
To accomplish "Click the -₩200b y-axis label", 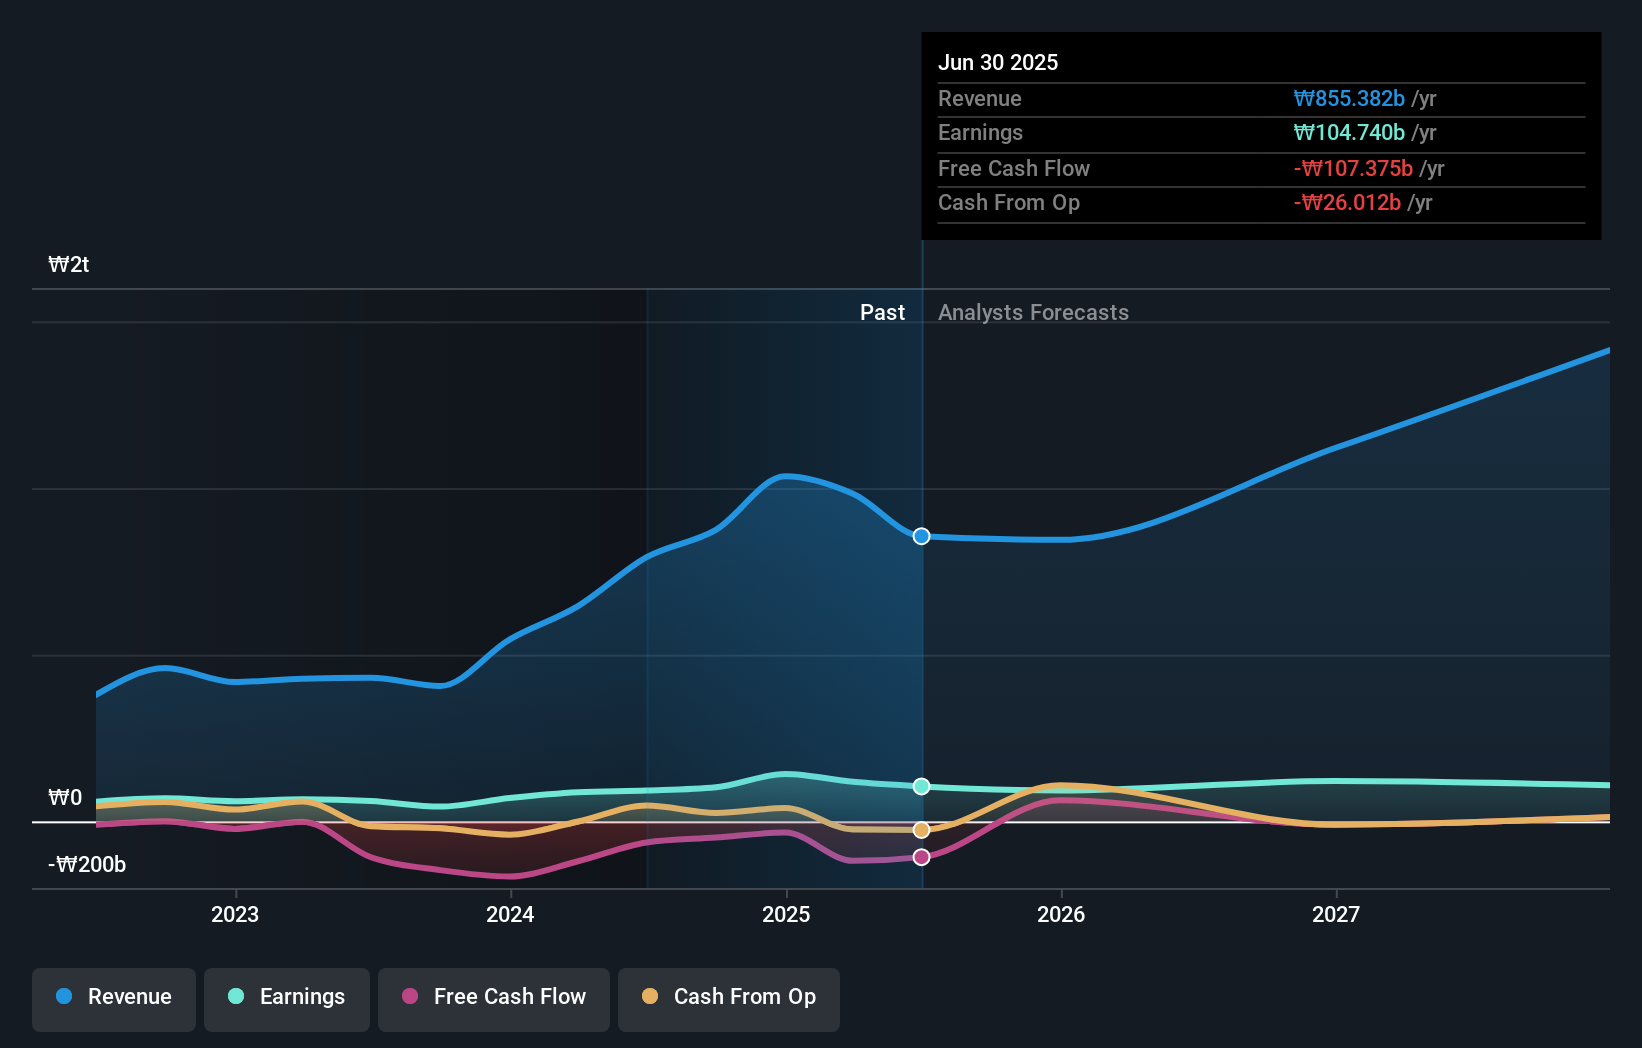I will [x=87, y=864].
